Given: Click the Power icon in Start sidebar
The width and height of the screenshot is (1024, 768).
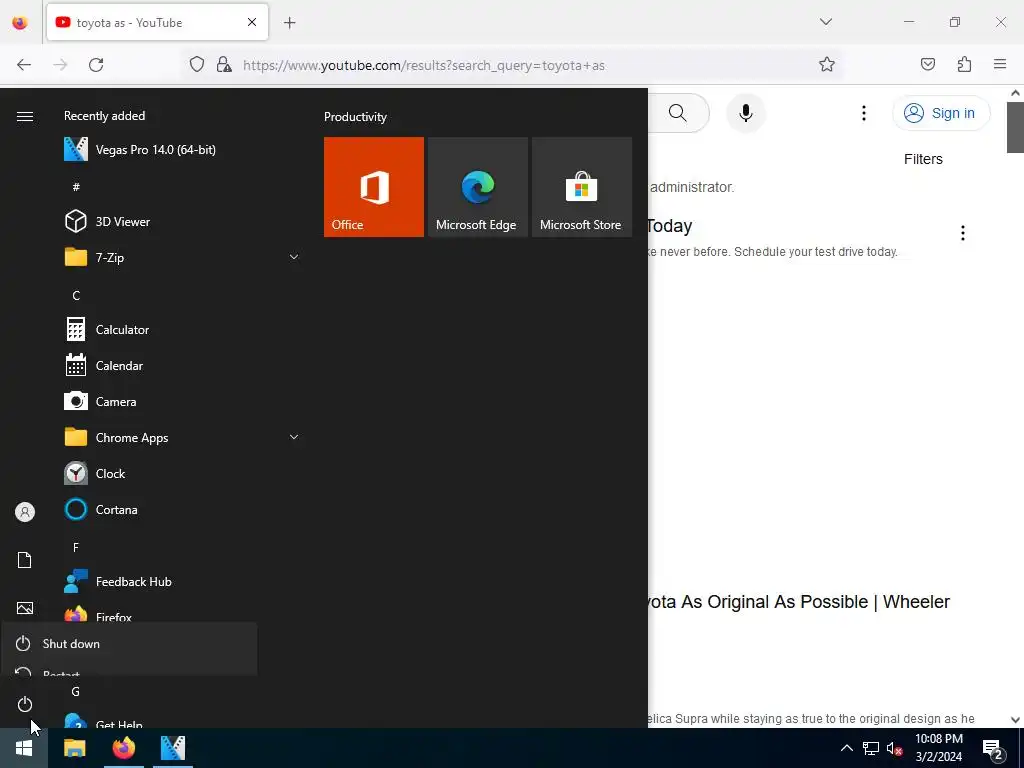Looking at the screenshot, I should point(25,704).
